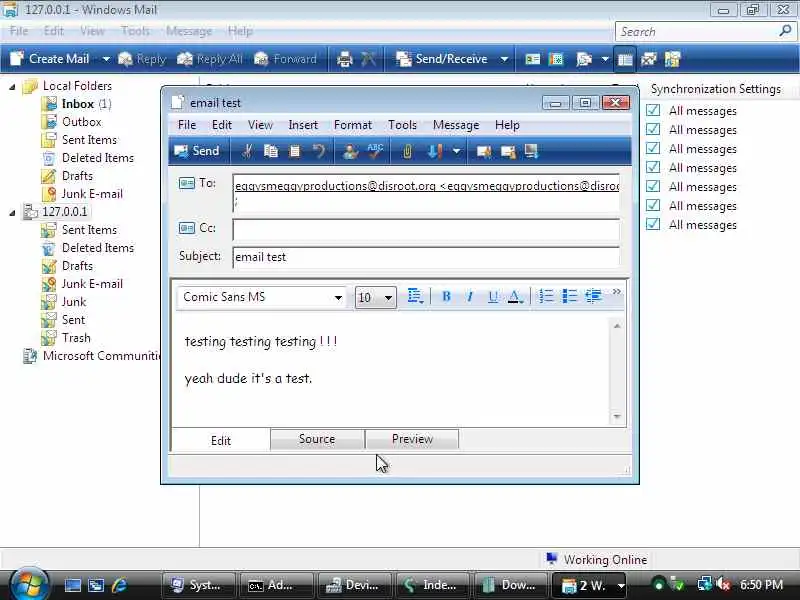The width and height of the screenshot is (800, 600).
Task: Open the Message menu in compose window
Action: click(x=456, y=125)
